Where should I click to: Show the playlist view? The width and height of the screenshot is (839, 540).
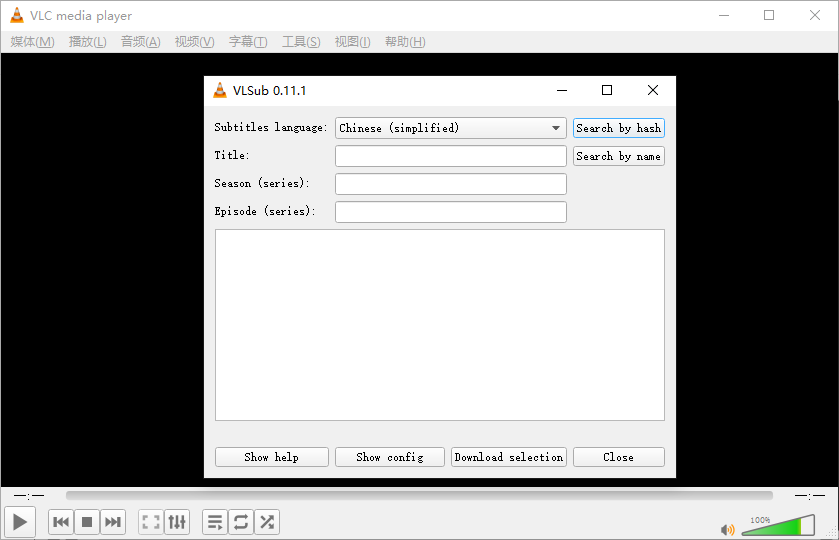click(215, 522)
